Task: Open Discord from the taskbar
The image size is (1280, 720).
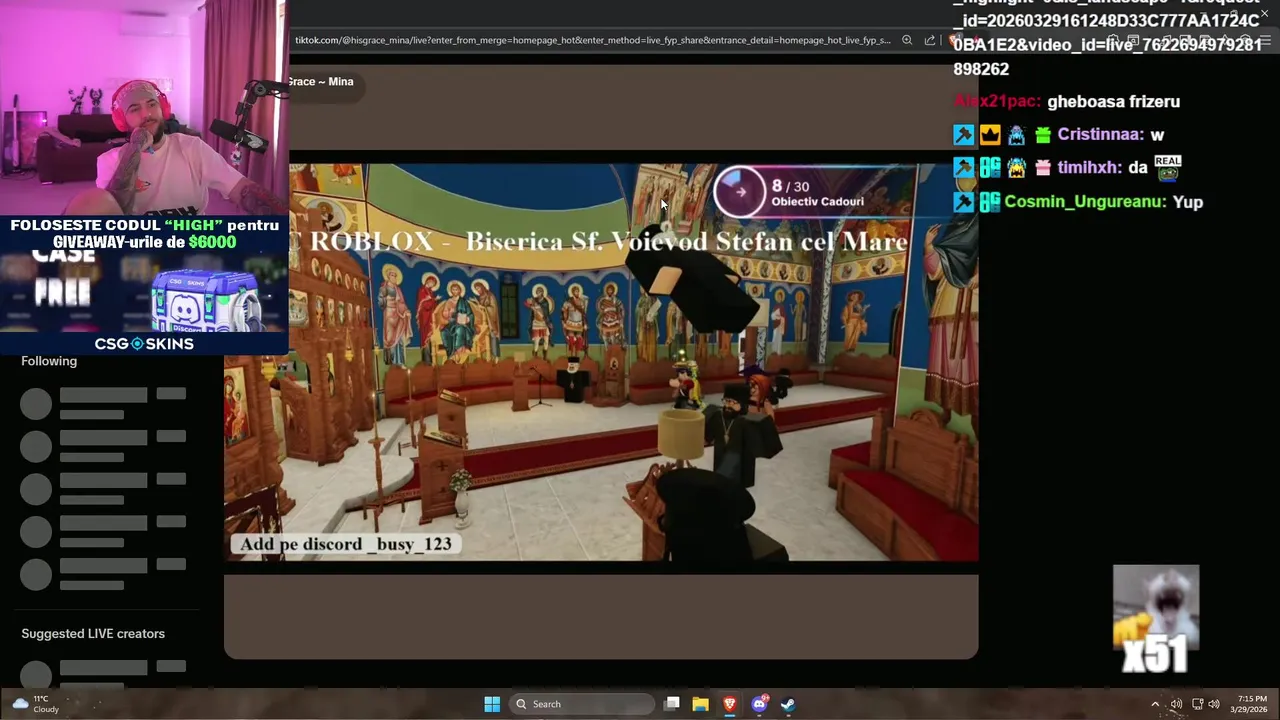Action: [x=759, y=704]
